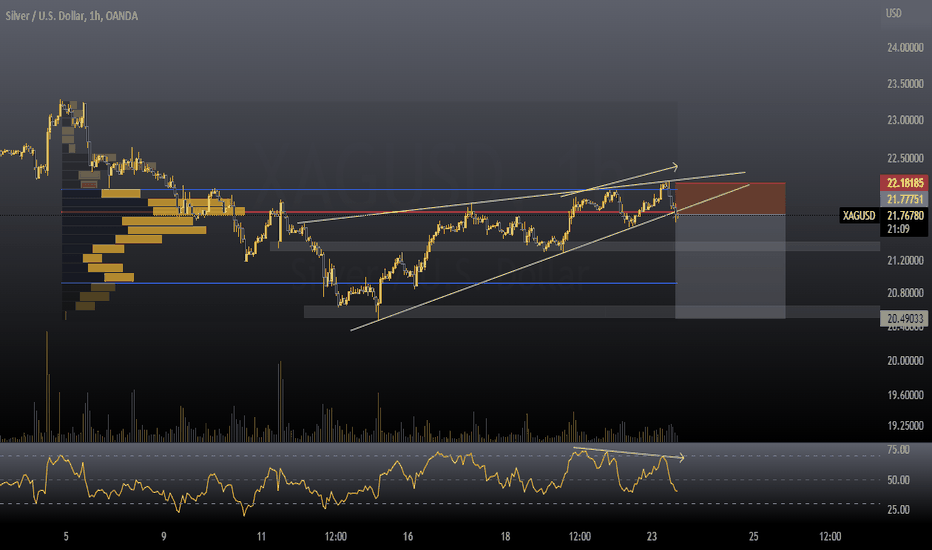Select the red horizontal point-of-control line

point(369,212)
